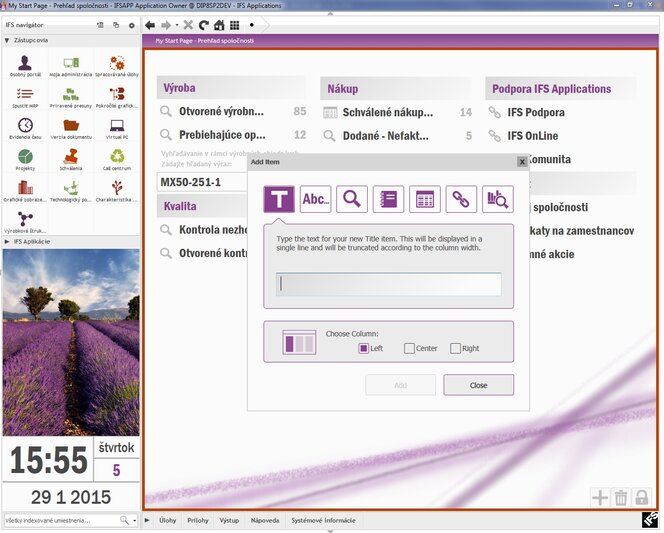Open the Projekty shortcut
This screenshot has height=533, width=664.
point(25,160)
